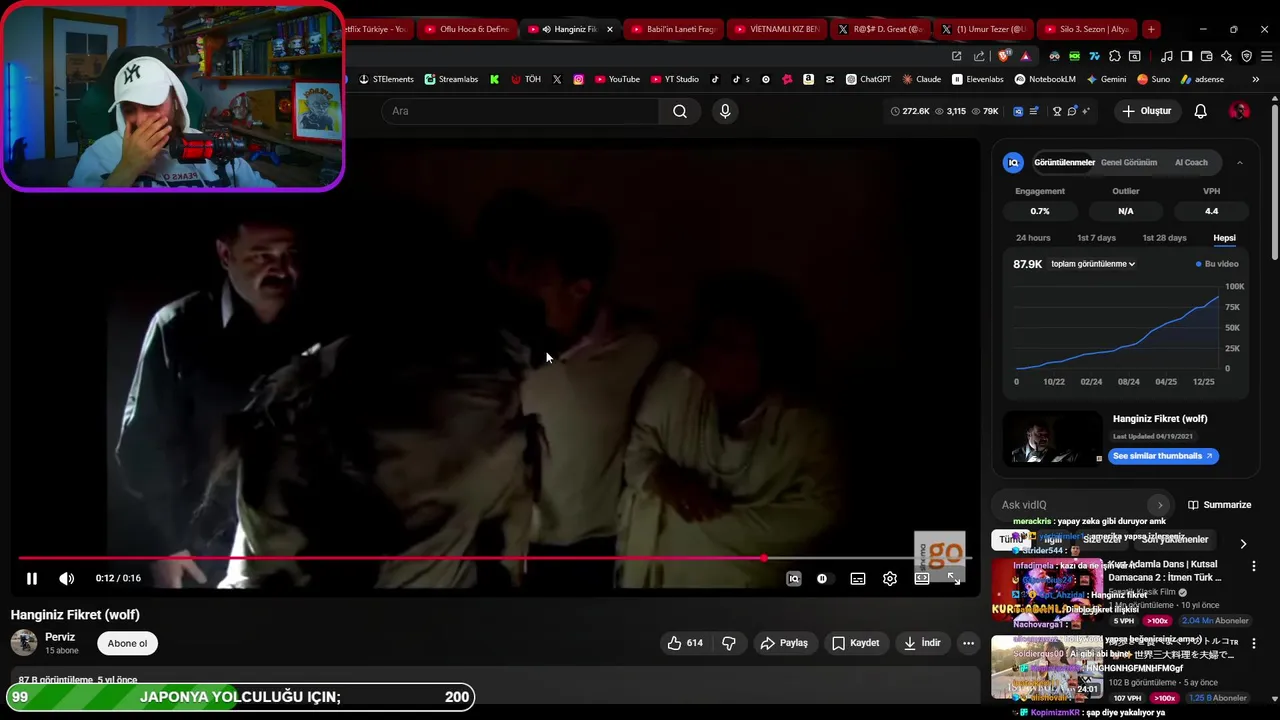1280x720 pixels.
Task: Submit the Ask vidIQ arrow button
Action: click(x=1159, y=505)
